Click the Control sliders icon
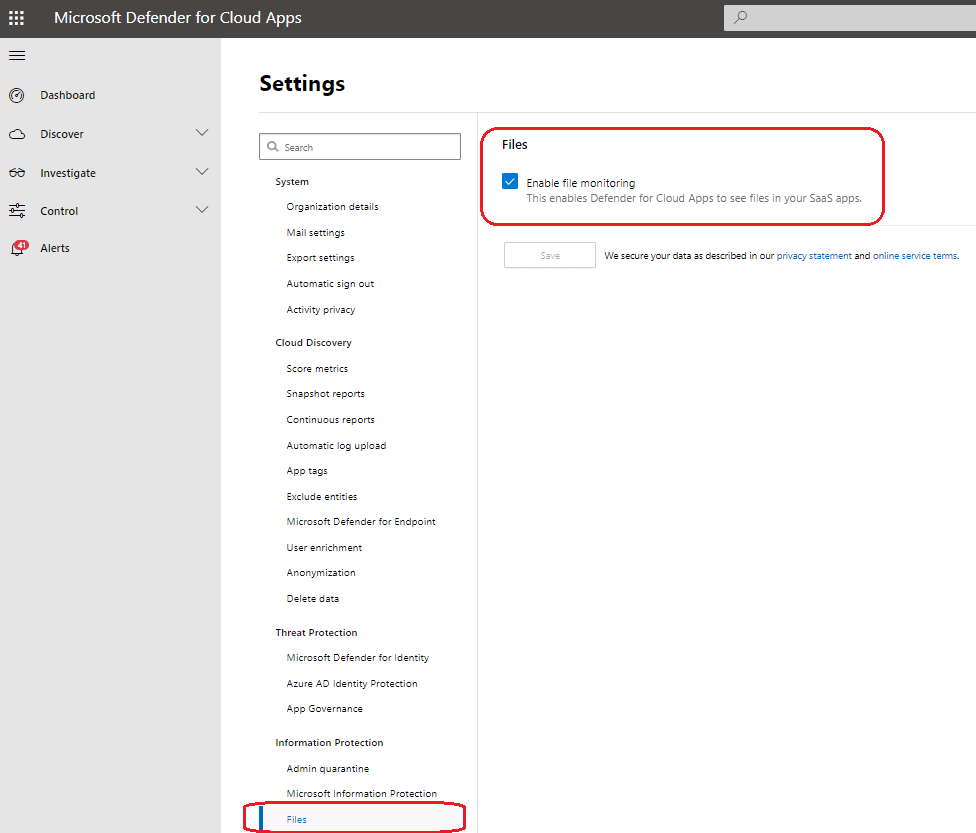 [x=17, y=211]
